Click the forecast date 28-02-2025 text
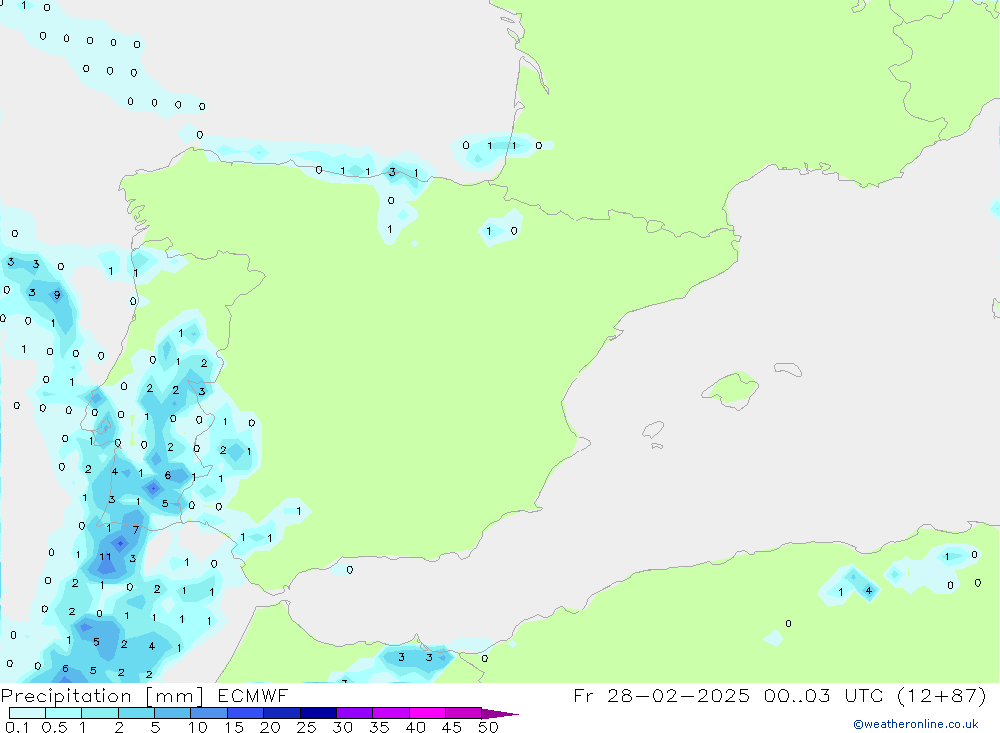Screen dimensions: 1000x733 (x=676, y=696)
